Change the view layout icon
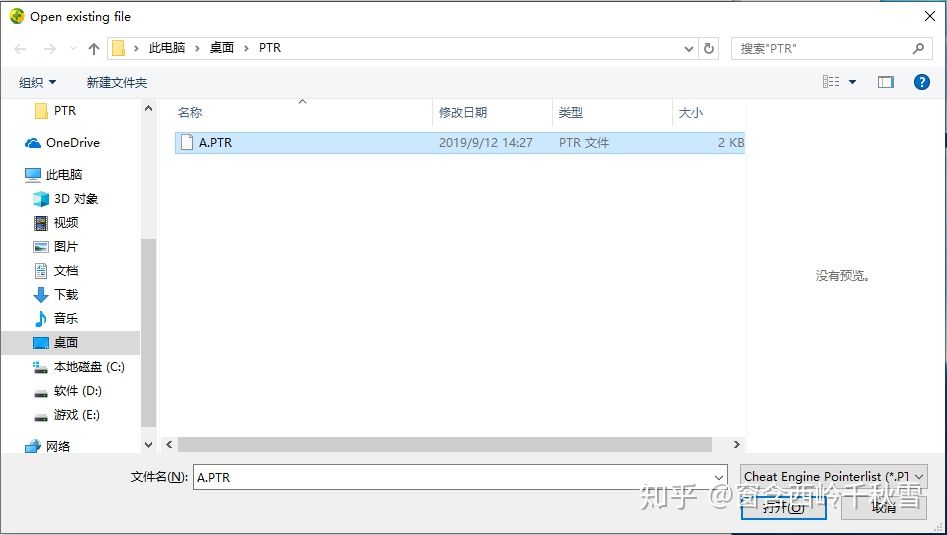Image resolution: width=947 pixels, height=535 pixels. [x=831, y=82]
